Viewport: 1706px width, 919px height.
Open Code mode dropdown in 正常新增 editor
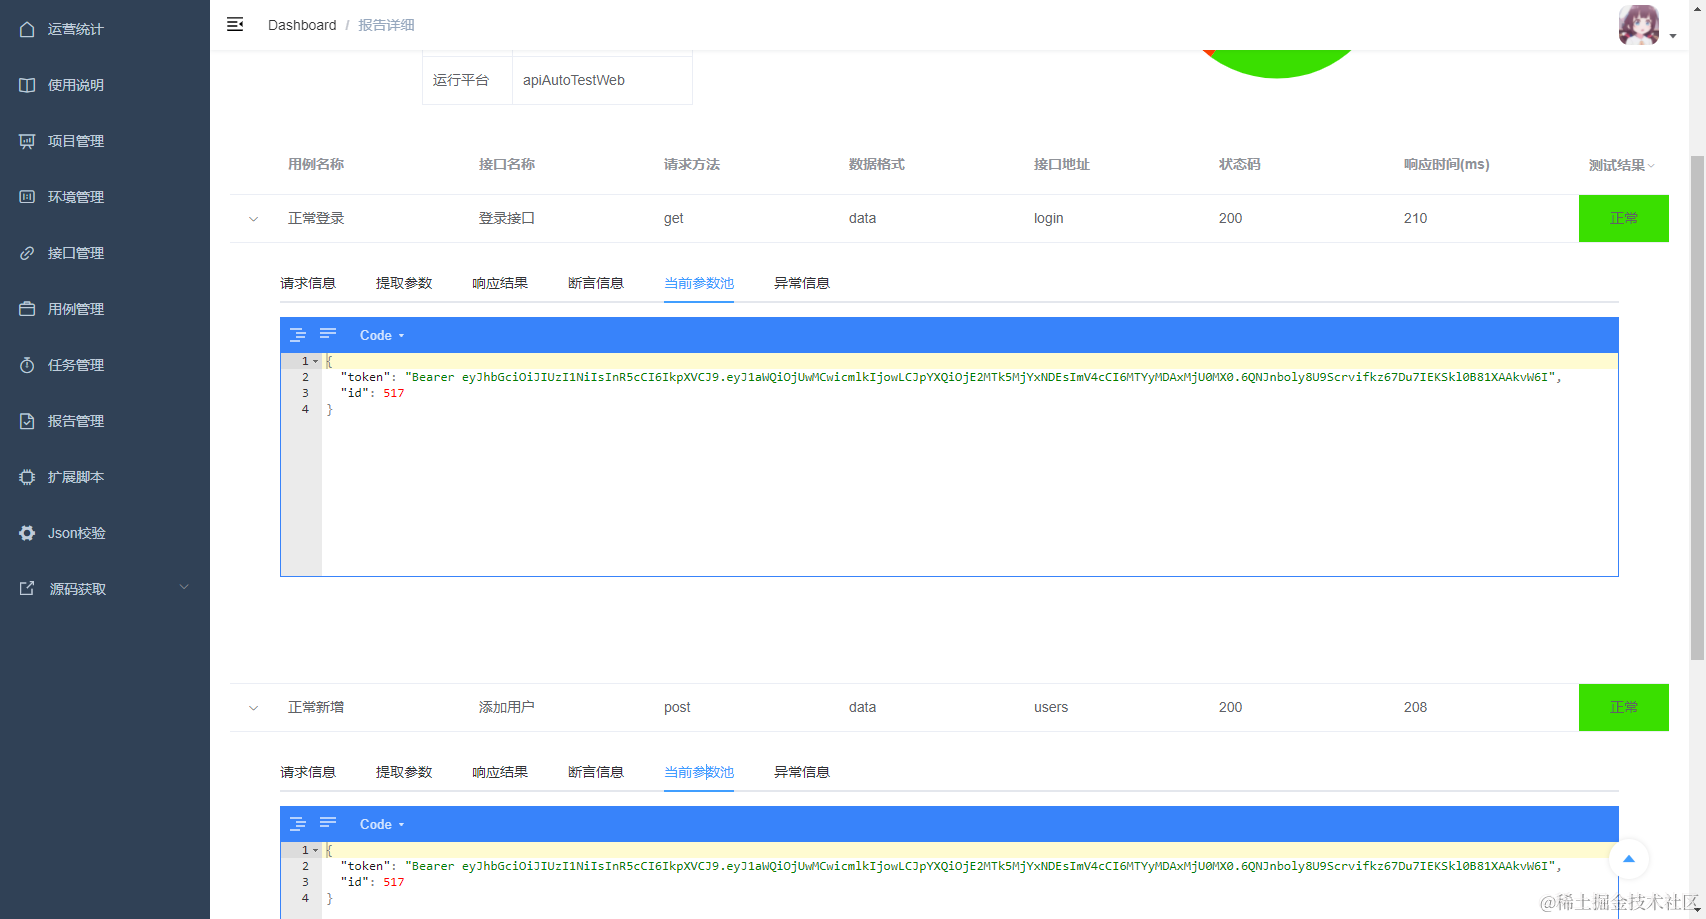tap(382, 824)
